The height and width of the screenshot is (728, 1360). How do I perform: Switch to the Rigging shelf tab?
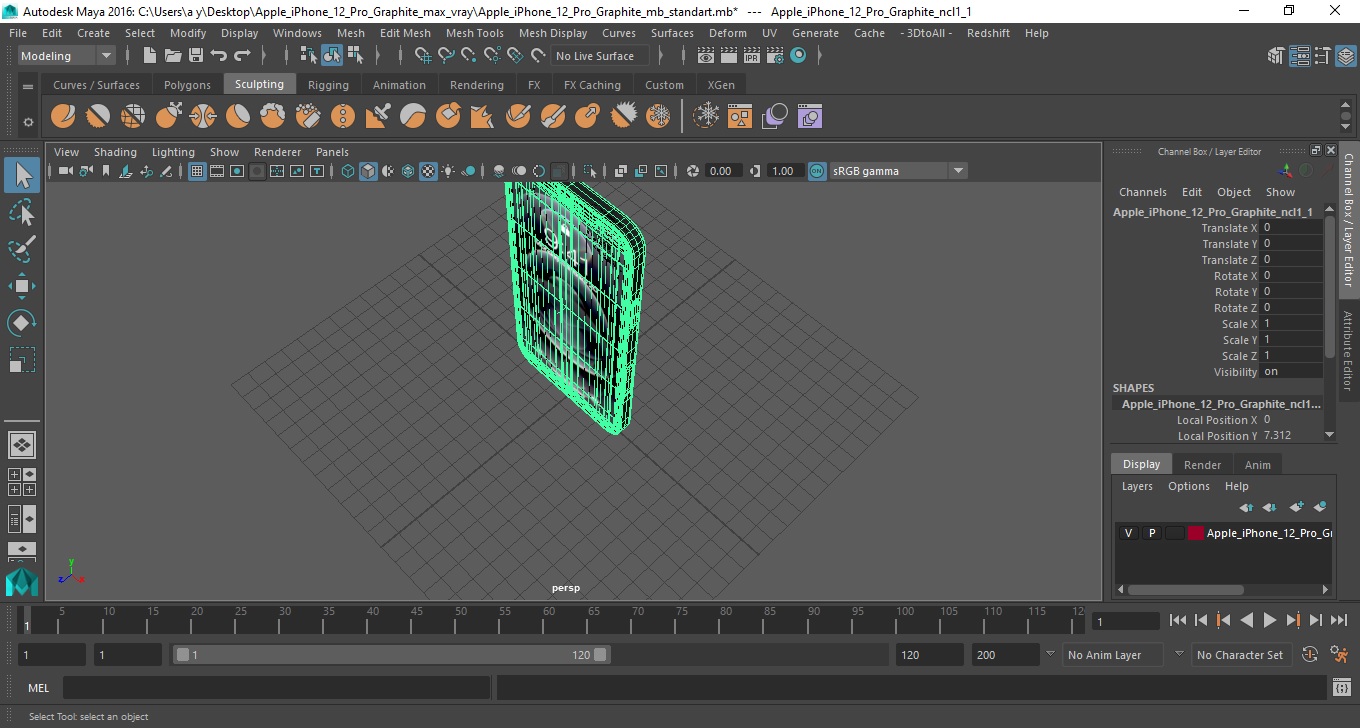(x=328, y=85)
